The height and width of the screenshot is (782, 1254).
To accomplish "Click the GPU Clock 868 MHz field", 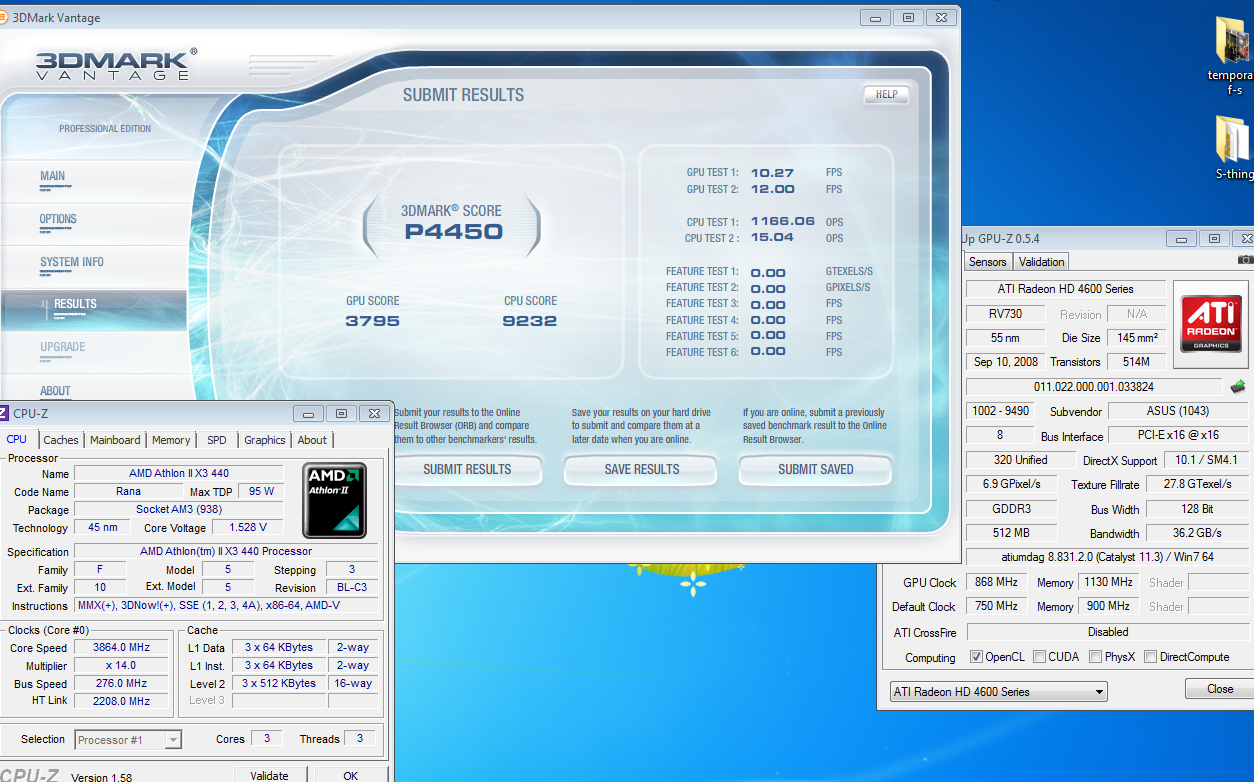I will coord(996,582).
